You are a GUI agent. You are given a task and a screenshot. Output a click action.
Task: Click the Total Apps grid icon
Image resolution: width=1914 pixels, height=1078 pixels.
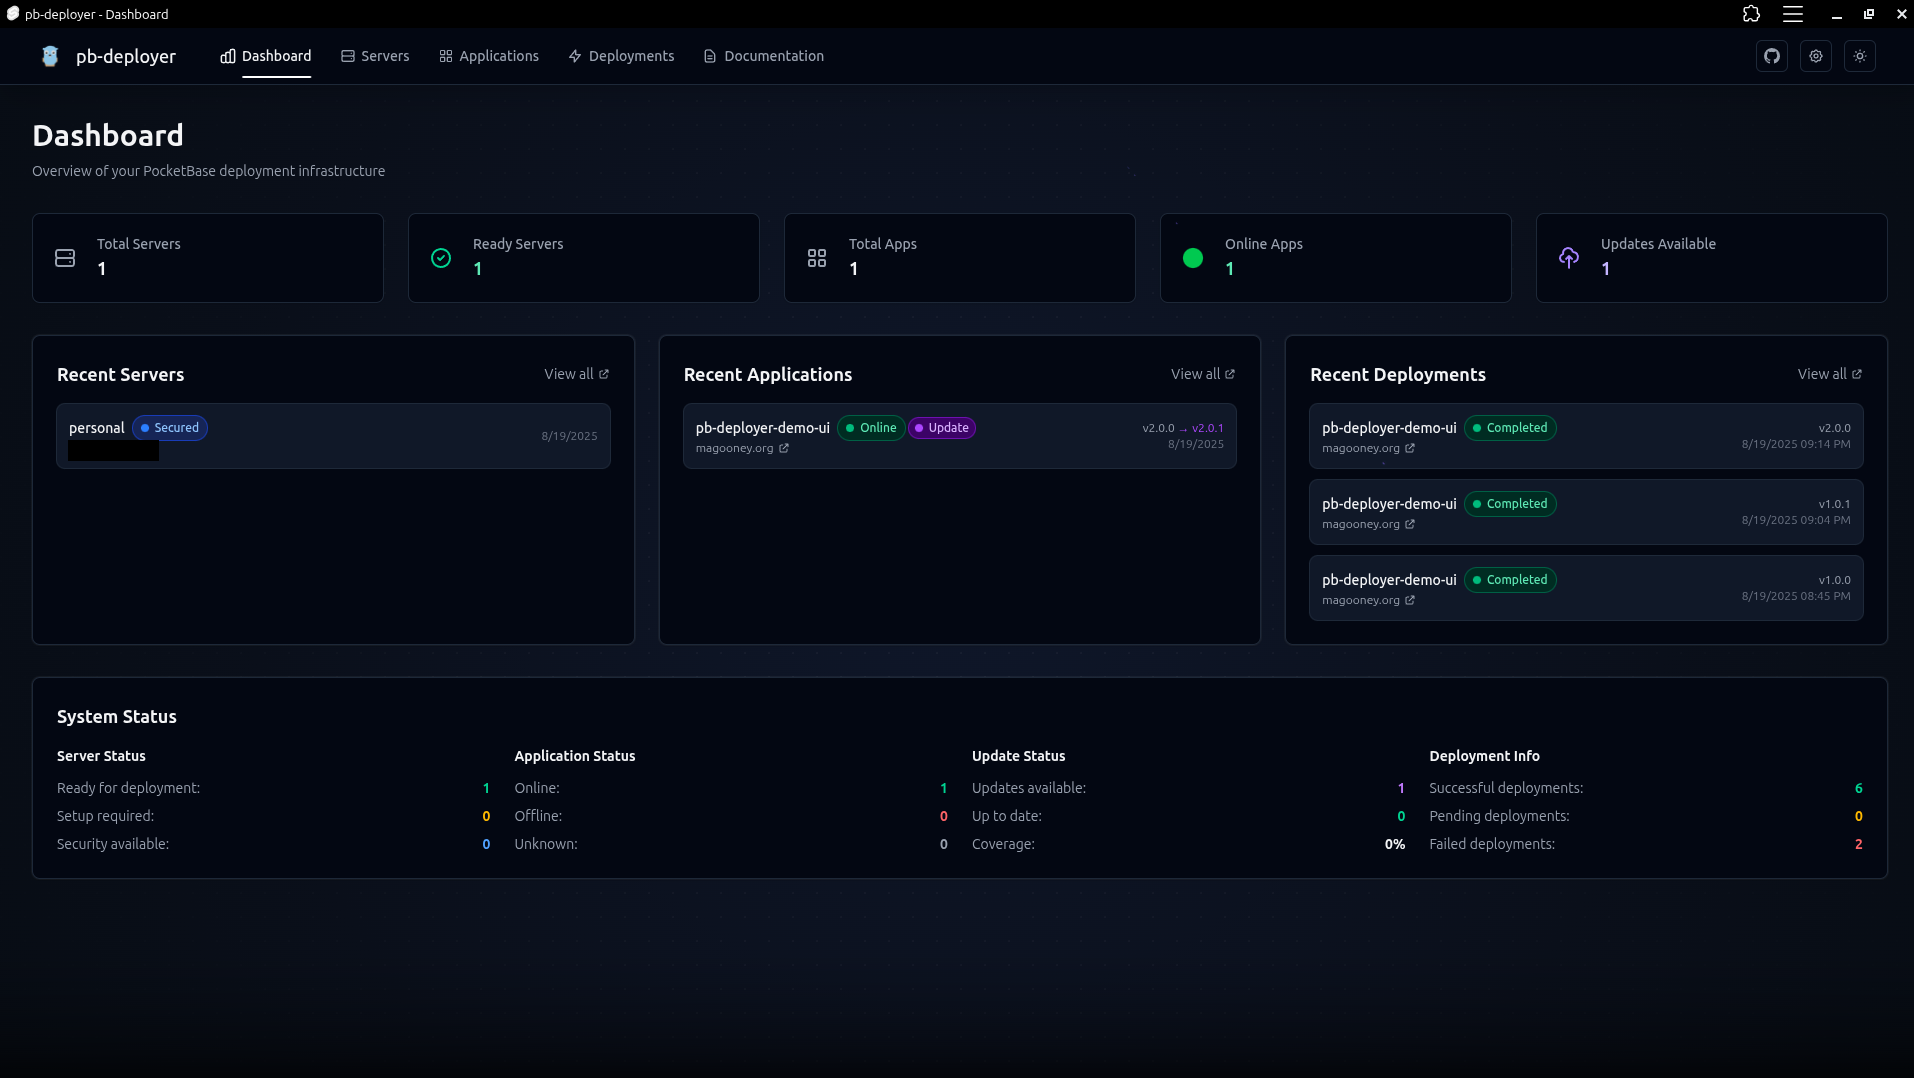[x=817, y=258]
